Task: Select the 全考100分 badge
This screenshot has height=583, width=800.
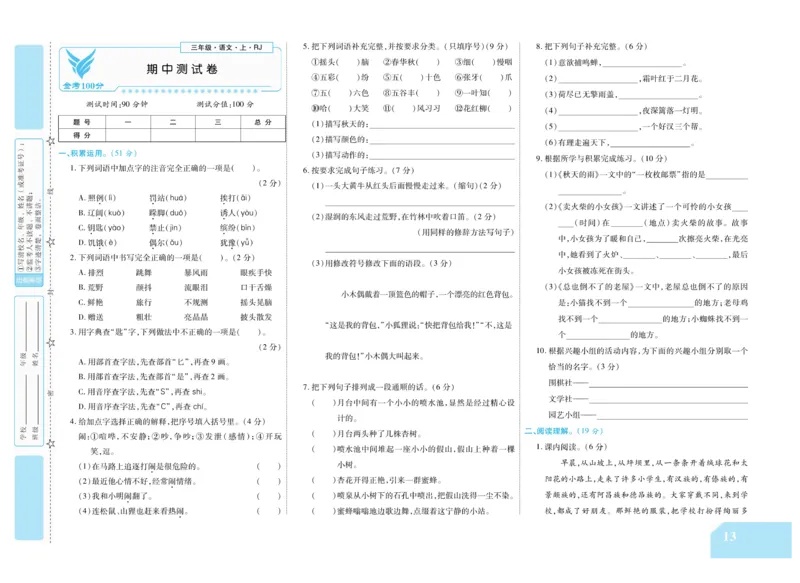Action: point(82,85)
